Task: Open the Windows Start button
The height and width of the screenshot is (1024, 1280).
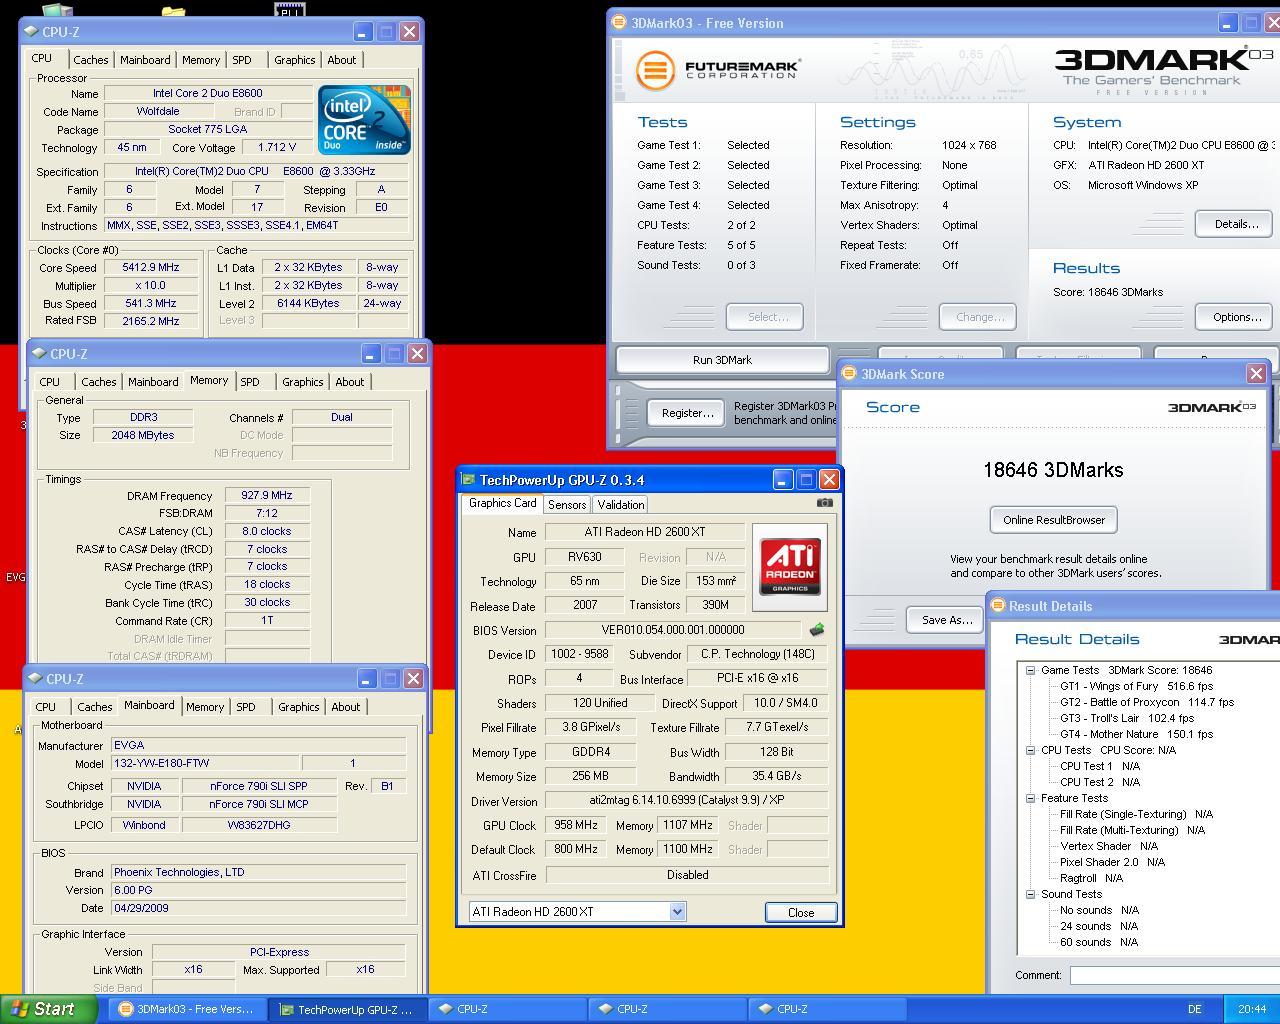Action: 48,1009
